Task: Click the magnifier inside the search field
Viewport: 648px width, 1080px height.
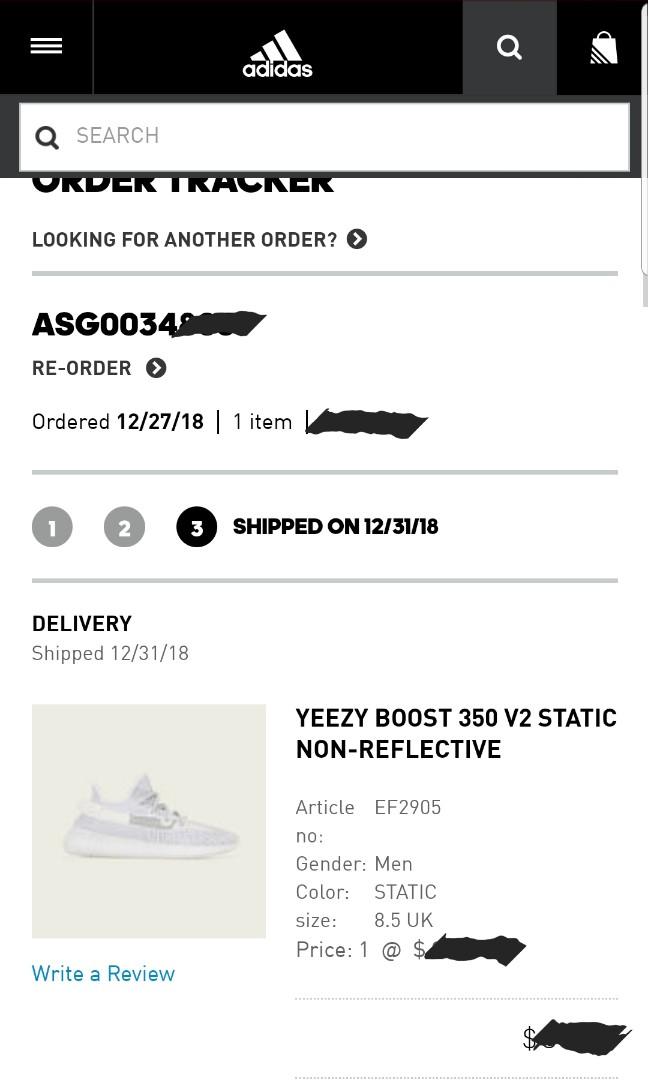Action: (x=47, y=137)
